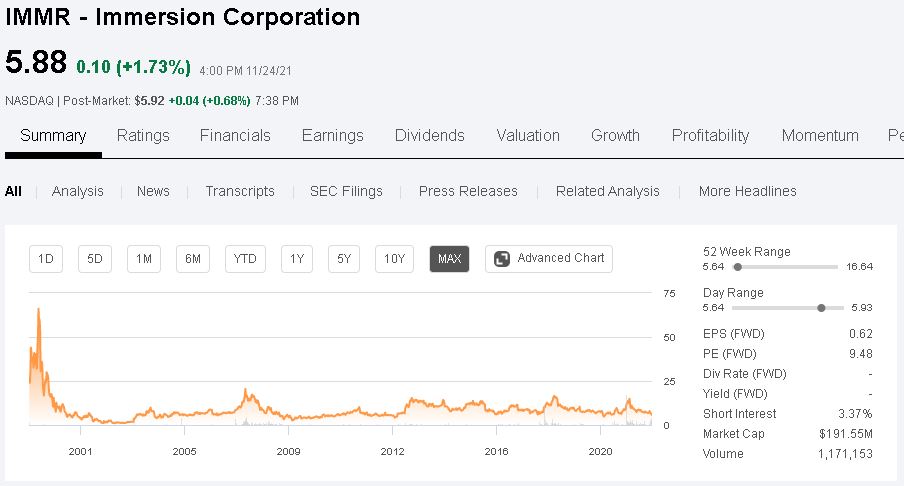Image resolution: width=904 pixels, height=486 pixels.
Task: Click More Headlines link
Action: [748, 191]
